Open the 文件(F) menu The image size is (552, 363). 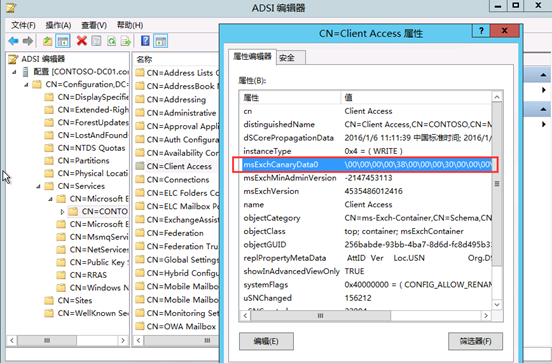coord(23,25)
